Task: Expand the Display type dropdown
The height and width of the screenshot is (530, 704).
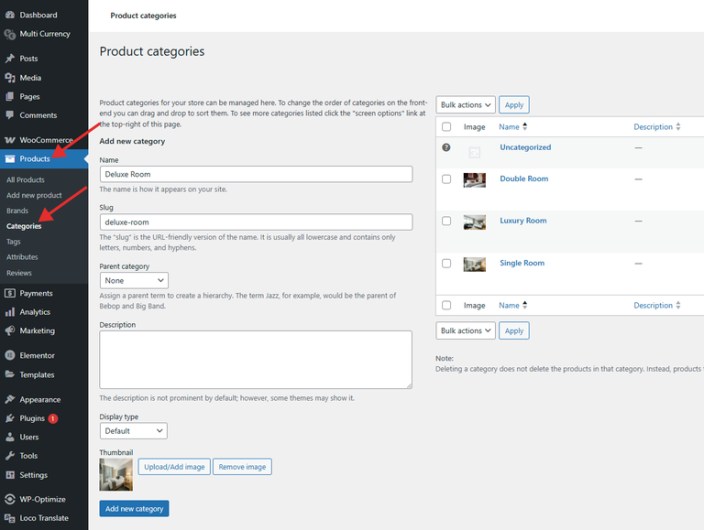Action: pyautogui.click(x=134, y=431)
